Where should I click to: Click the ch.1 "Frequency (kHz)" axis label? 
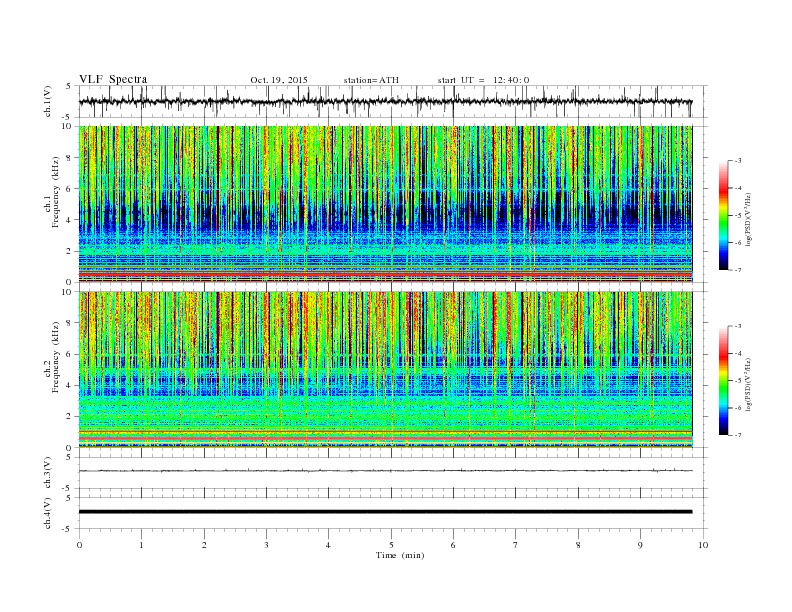tap(55, 192)
